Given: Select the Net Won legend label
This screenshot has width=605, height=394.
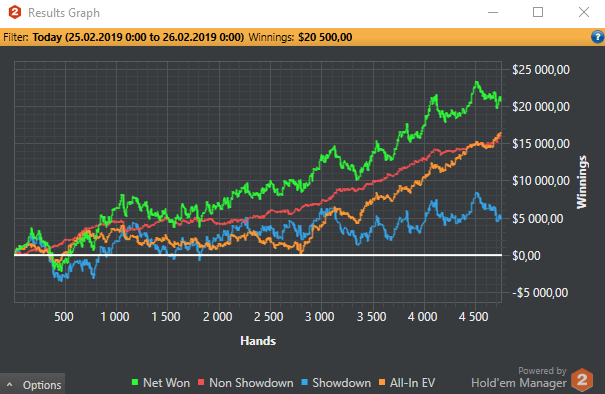Looking at the screenshot, I should tap(166, 383).
